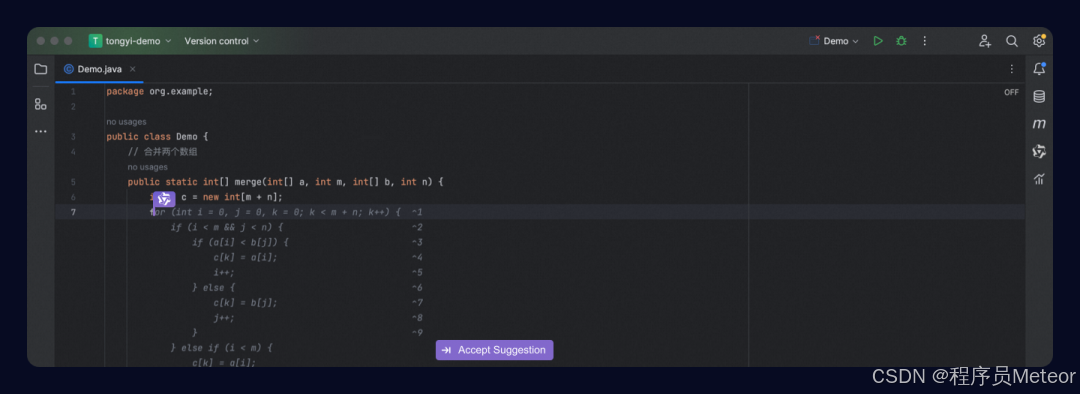Click line number 7 in gutter
The width and height of the screenshot is (1080, 394).
pos(73,211)
